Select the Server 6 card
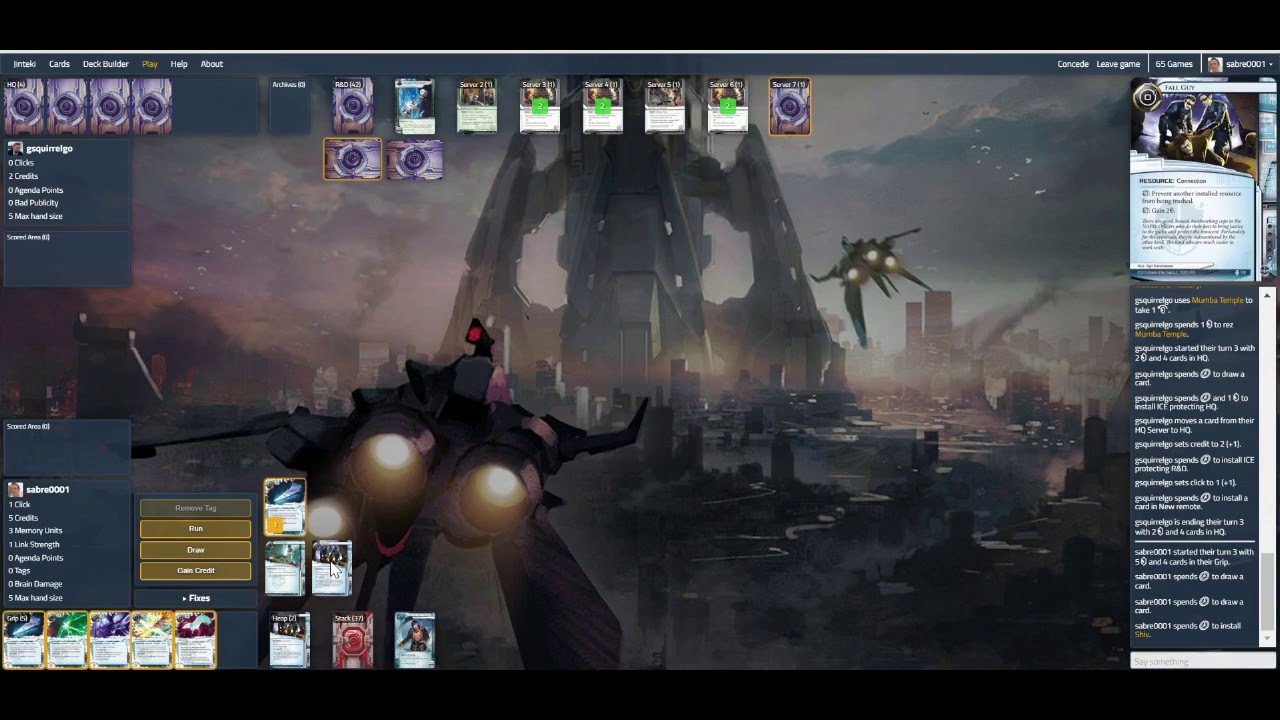1280x720 pixels. pyautogui.click(x=727, y=107)
